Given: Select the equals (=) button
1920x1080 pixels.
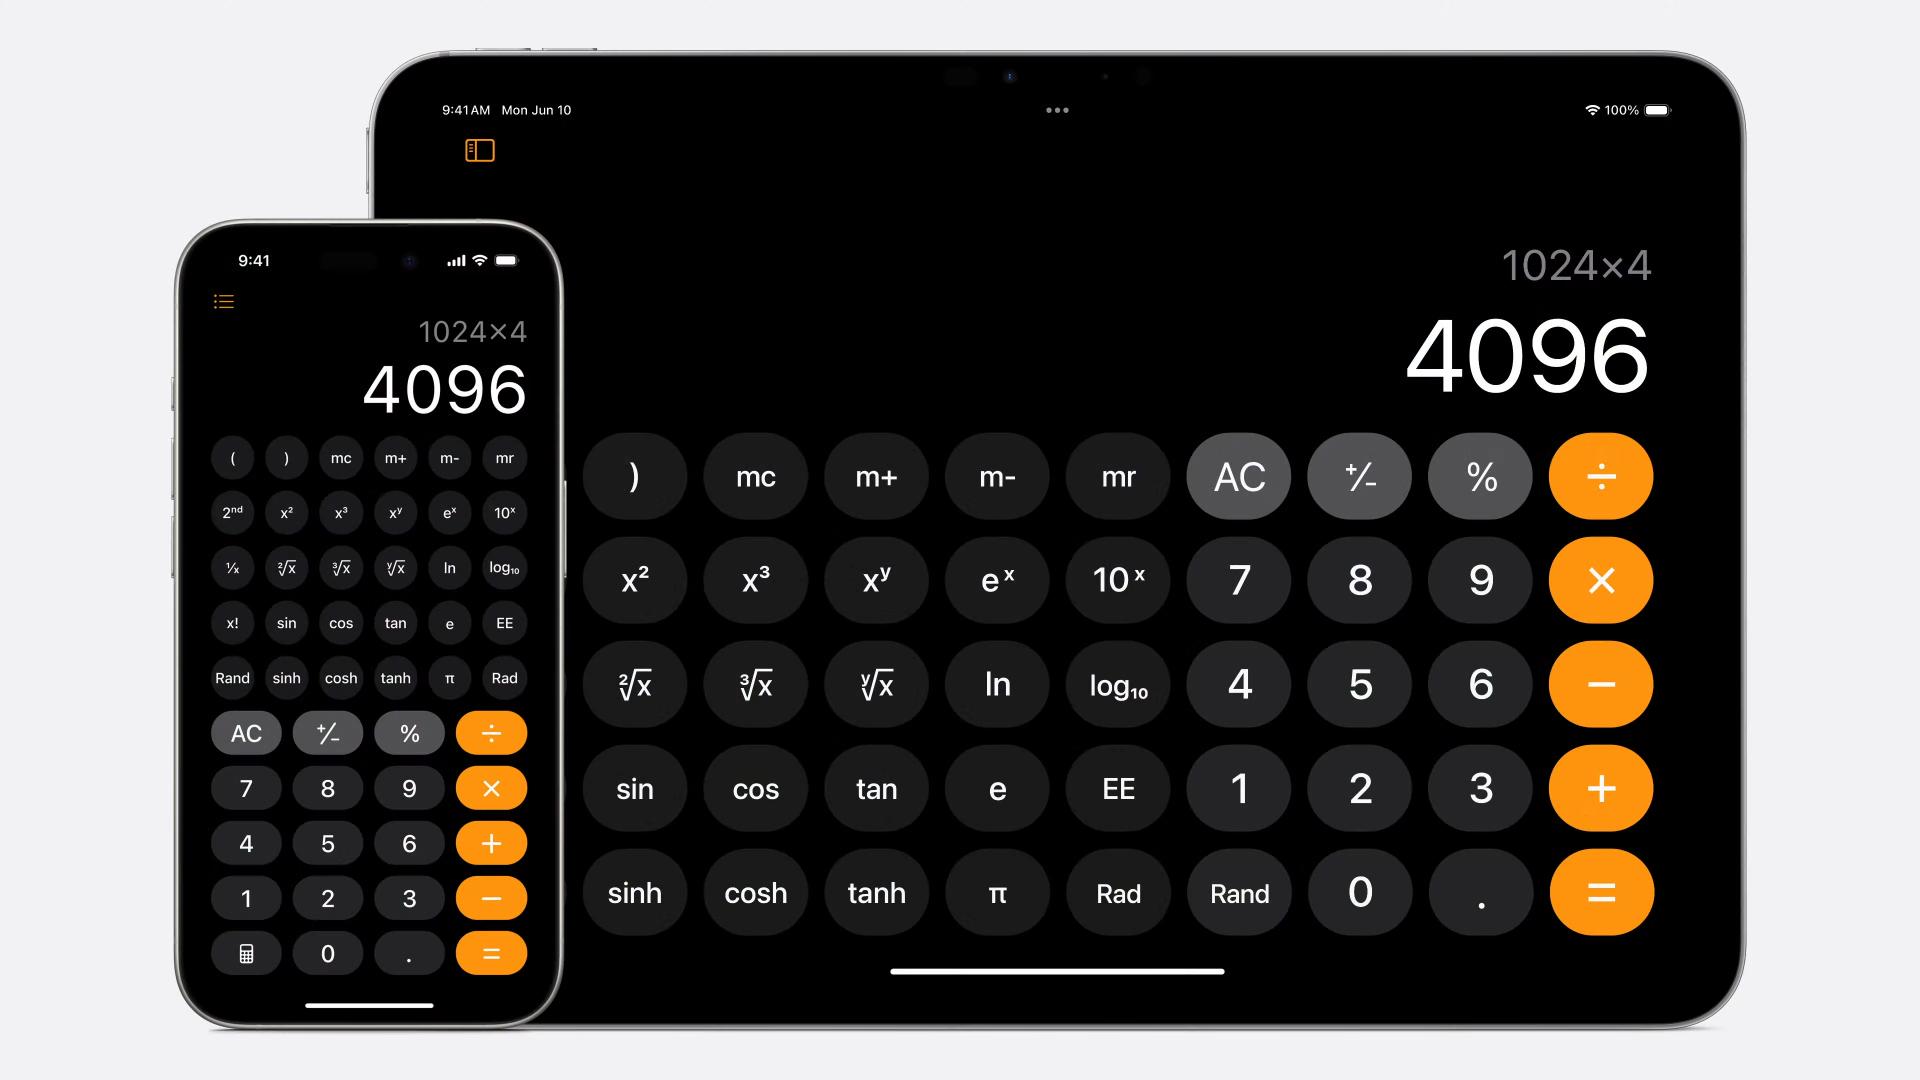Looking at the screenshot, I should pyautogui.click(x=1600, y=893).
